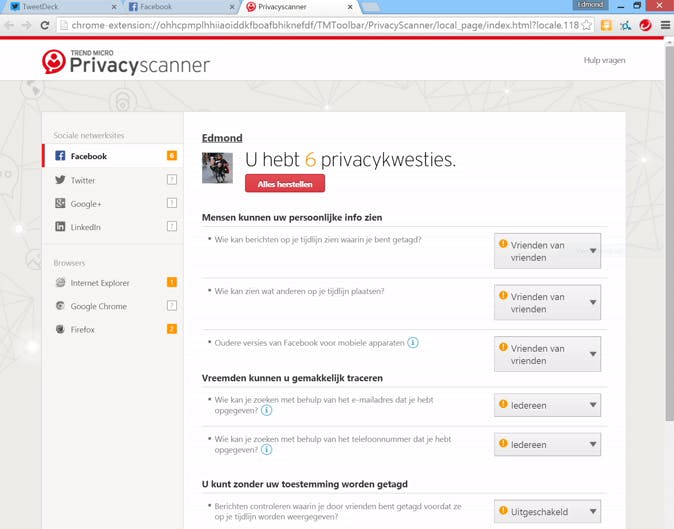Open Google Chrome browser settings
Viewport: 674px width, 529px height.
113,306
